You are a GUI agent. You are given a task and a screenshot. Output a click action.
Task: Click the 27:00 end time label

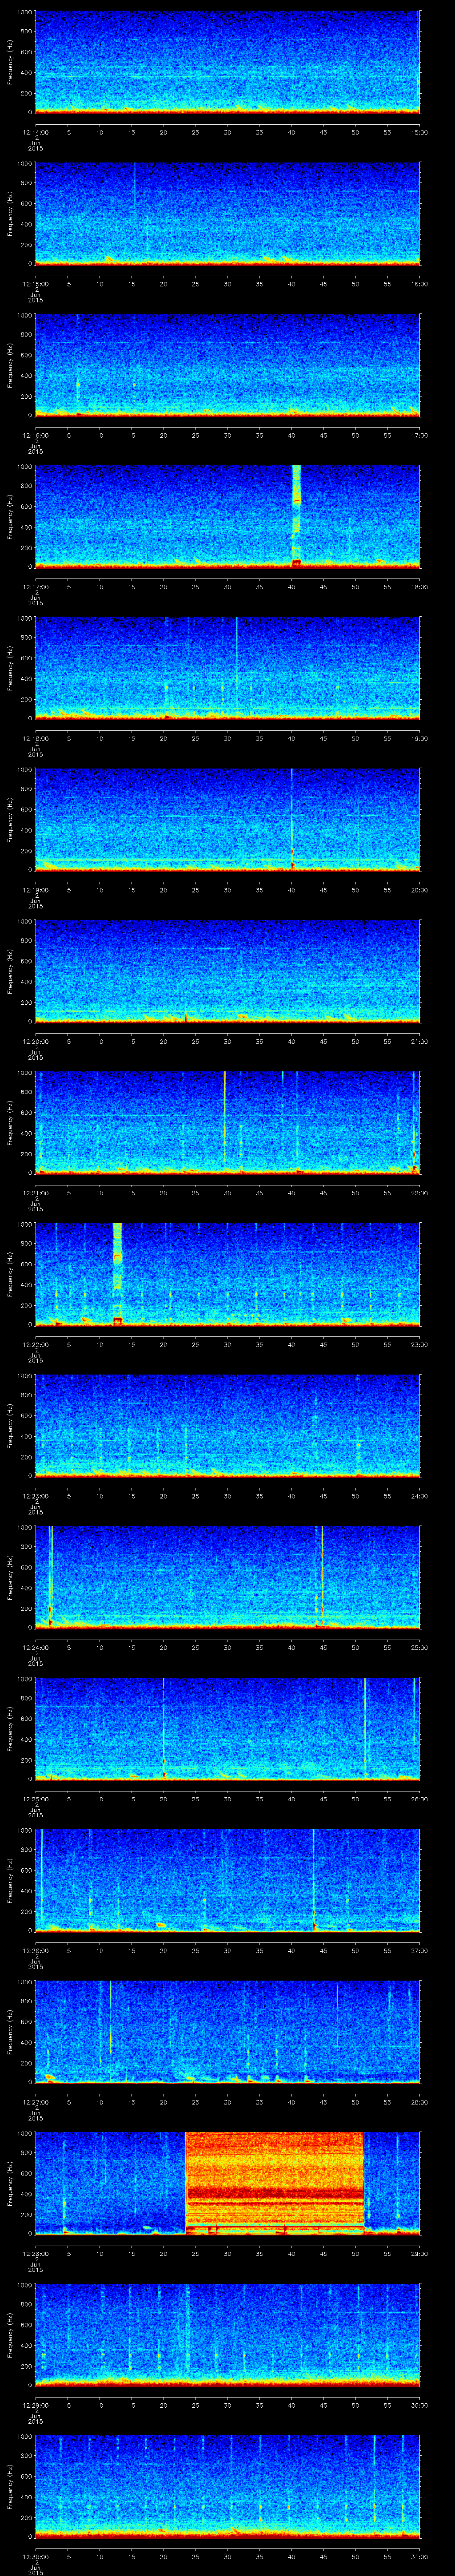(419, 1950)
